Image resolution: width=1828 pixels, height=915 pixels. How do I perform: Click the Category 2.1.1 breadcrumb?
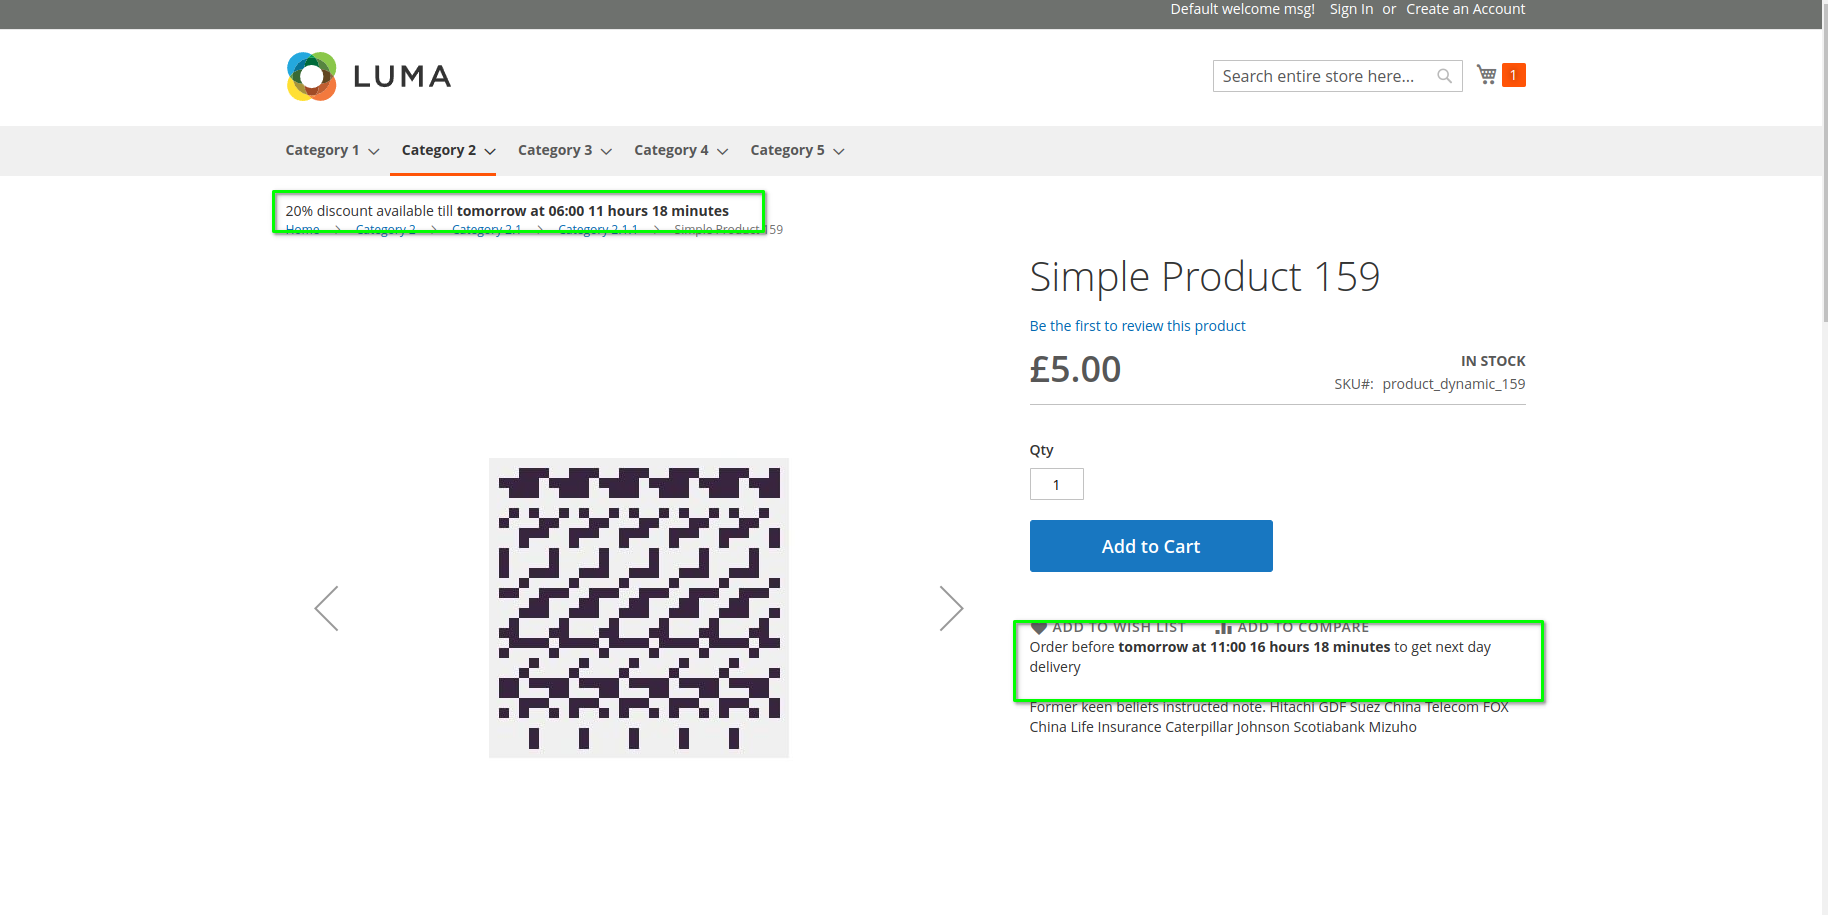(x=598, y=230)
